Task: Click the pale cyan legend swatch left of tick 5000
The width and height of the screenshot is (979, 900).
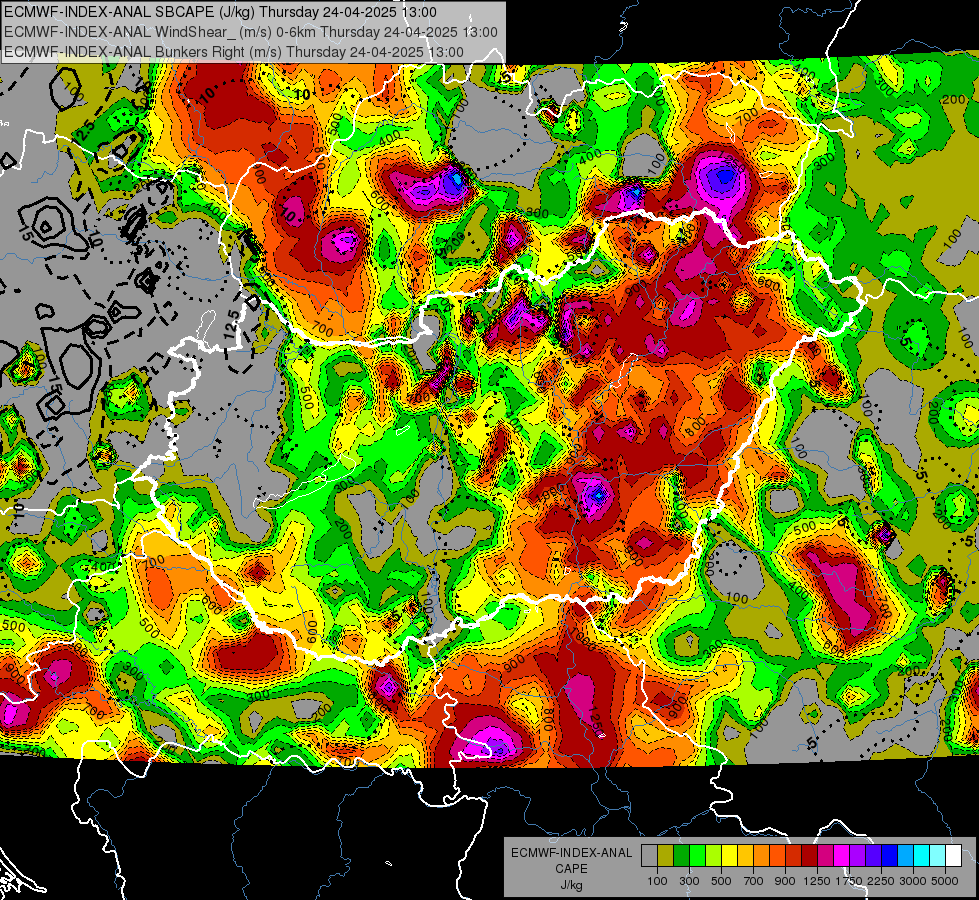Action: coord(938,856)
